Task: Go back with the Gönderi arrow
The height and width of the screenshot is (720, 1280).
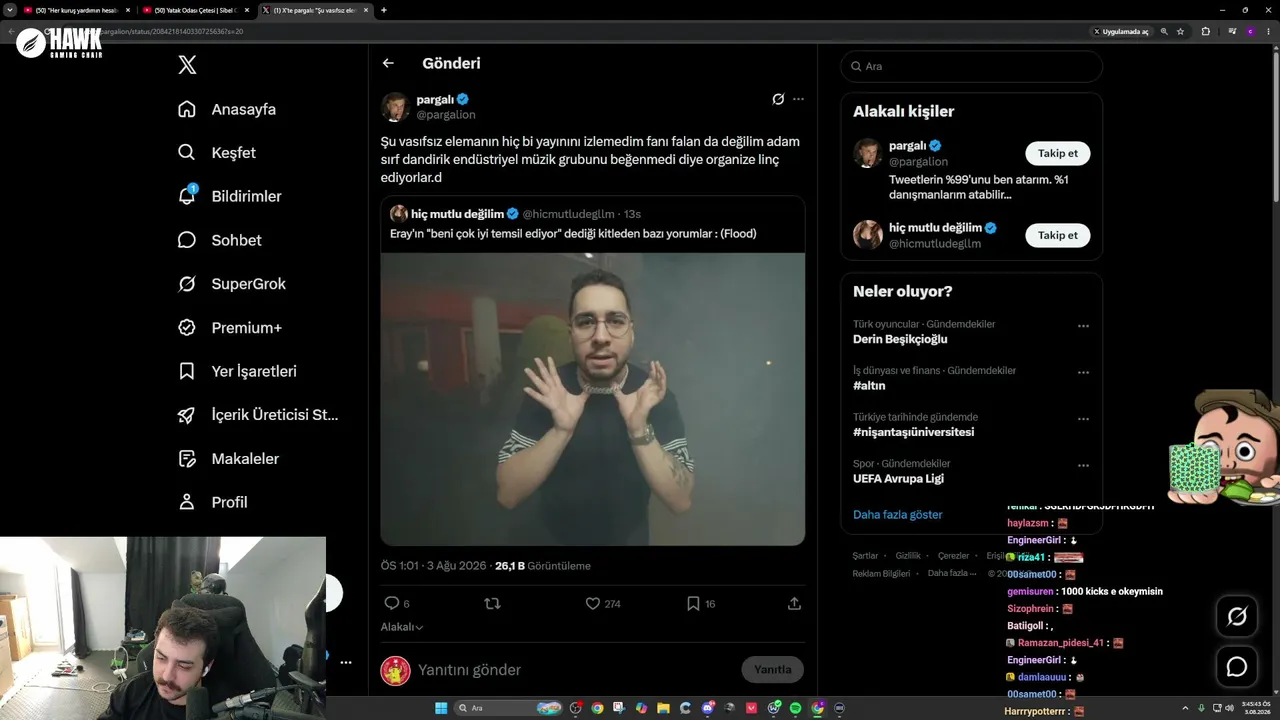Action: coord(388,63)
